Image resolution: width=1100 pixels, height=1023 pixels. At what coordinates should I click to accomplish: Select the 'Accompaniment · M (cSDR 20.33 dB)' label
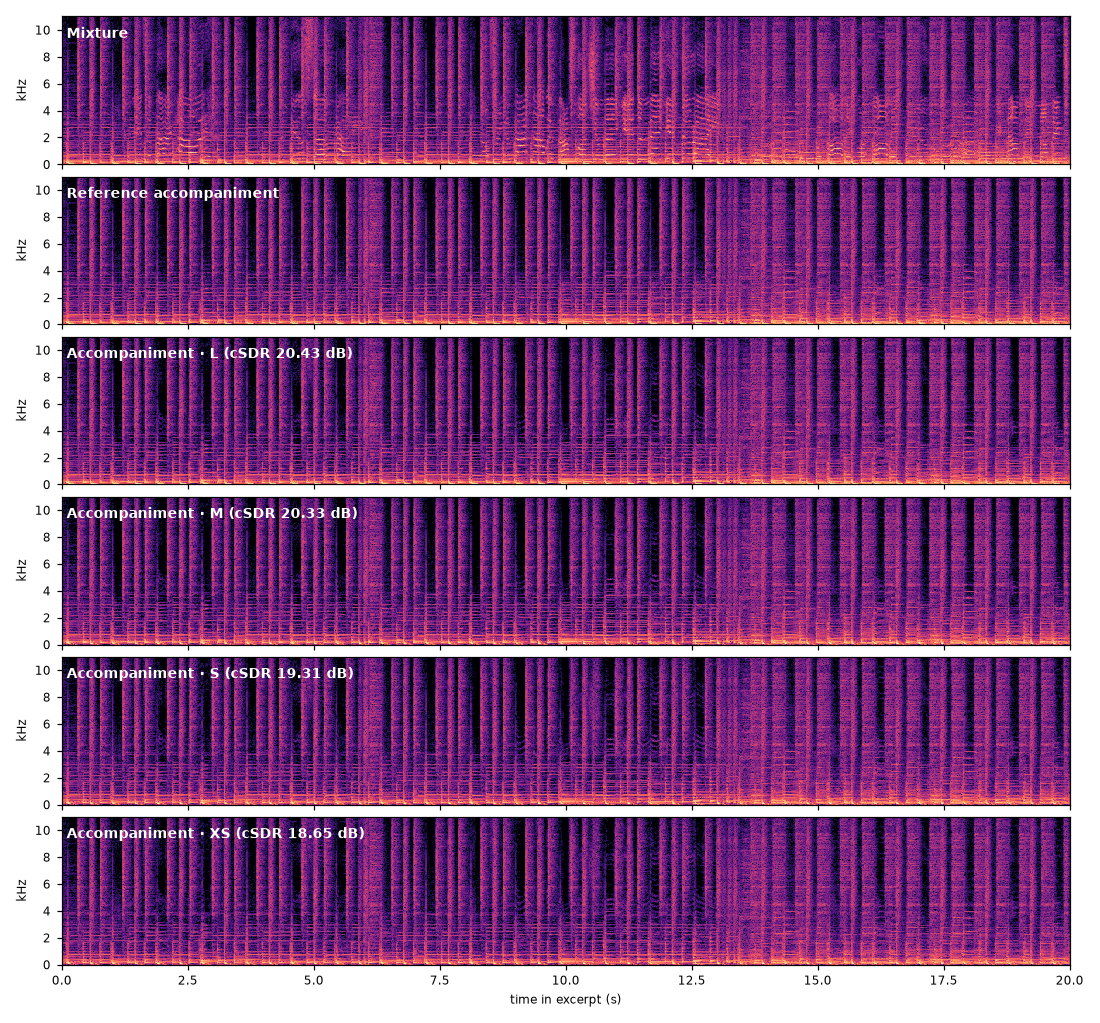(x=212, y=513)
